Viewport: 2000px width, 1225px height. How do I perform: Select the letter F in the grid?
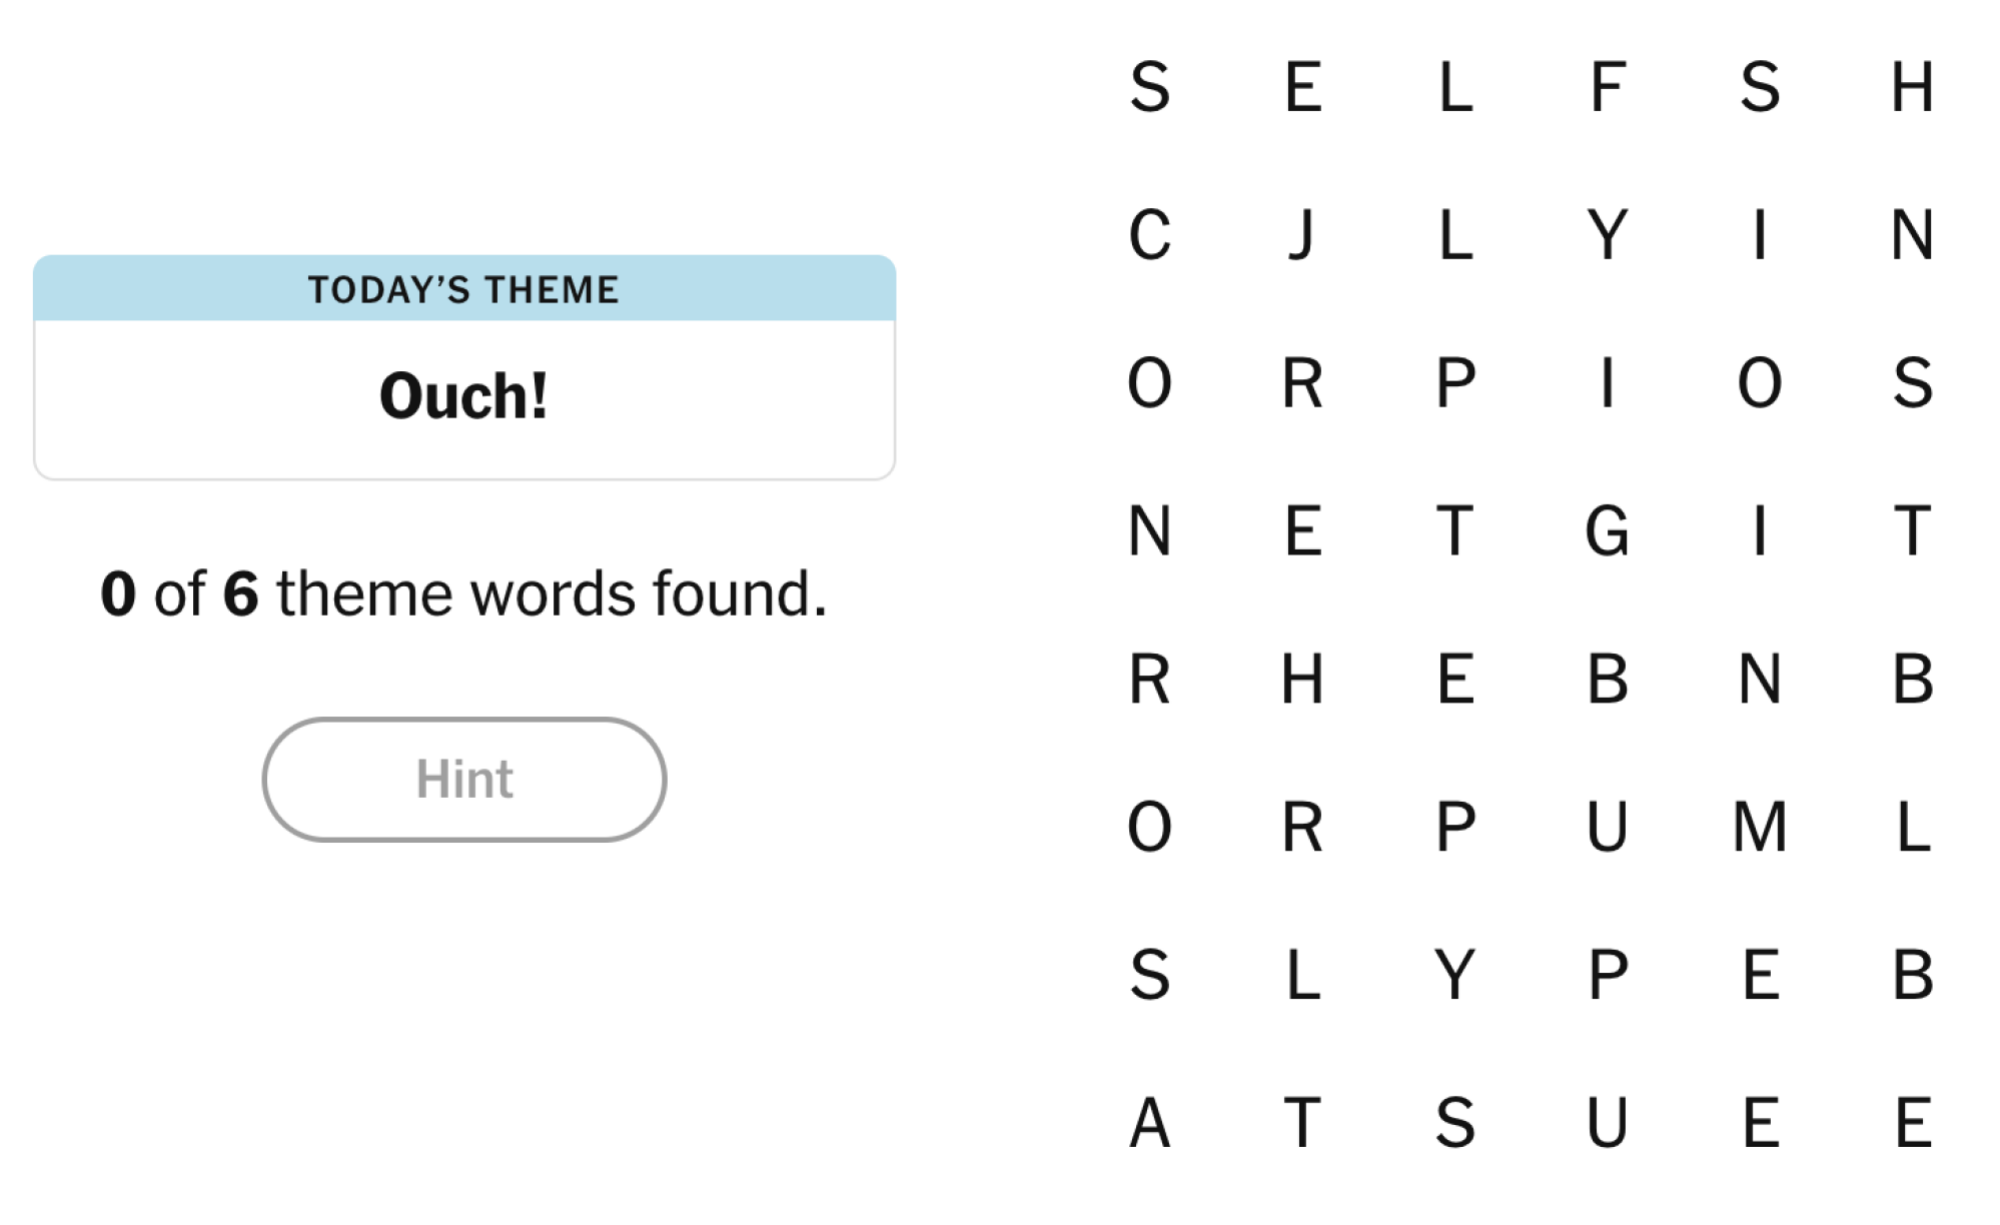pos(1607,87)
